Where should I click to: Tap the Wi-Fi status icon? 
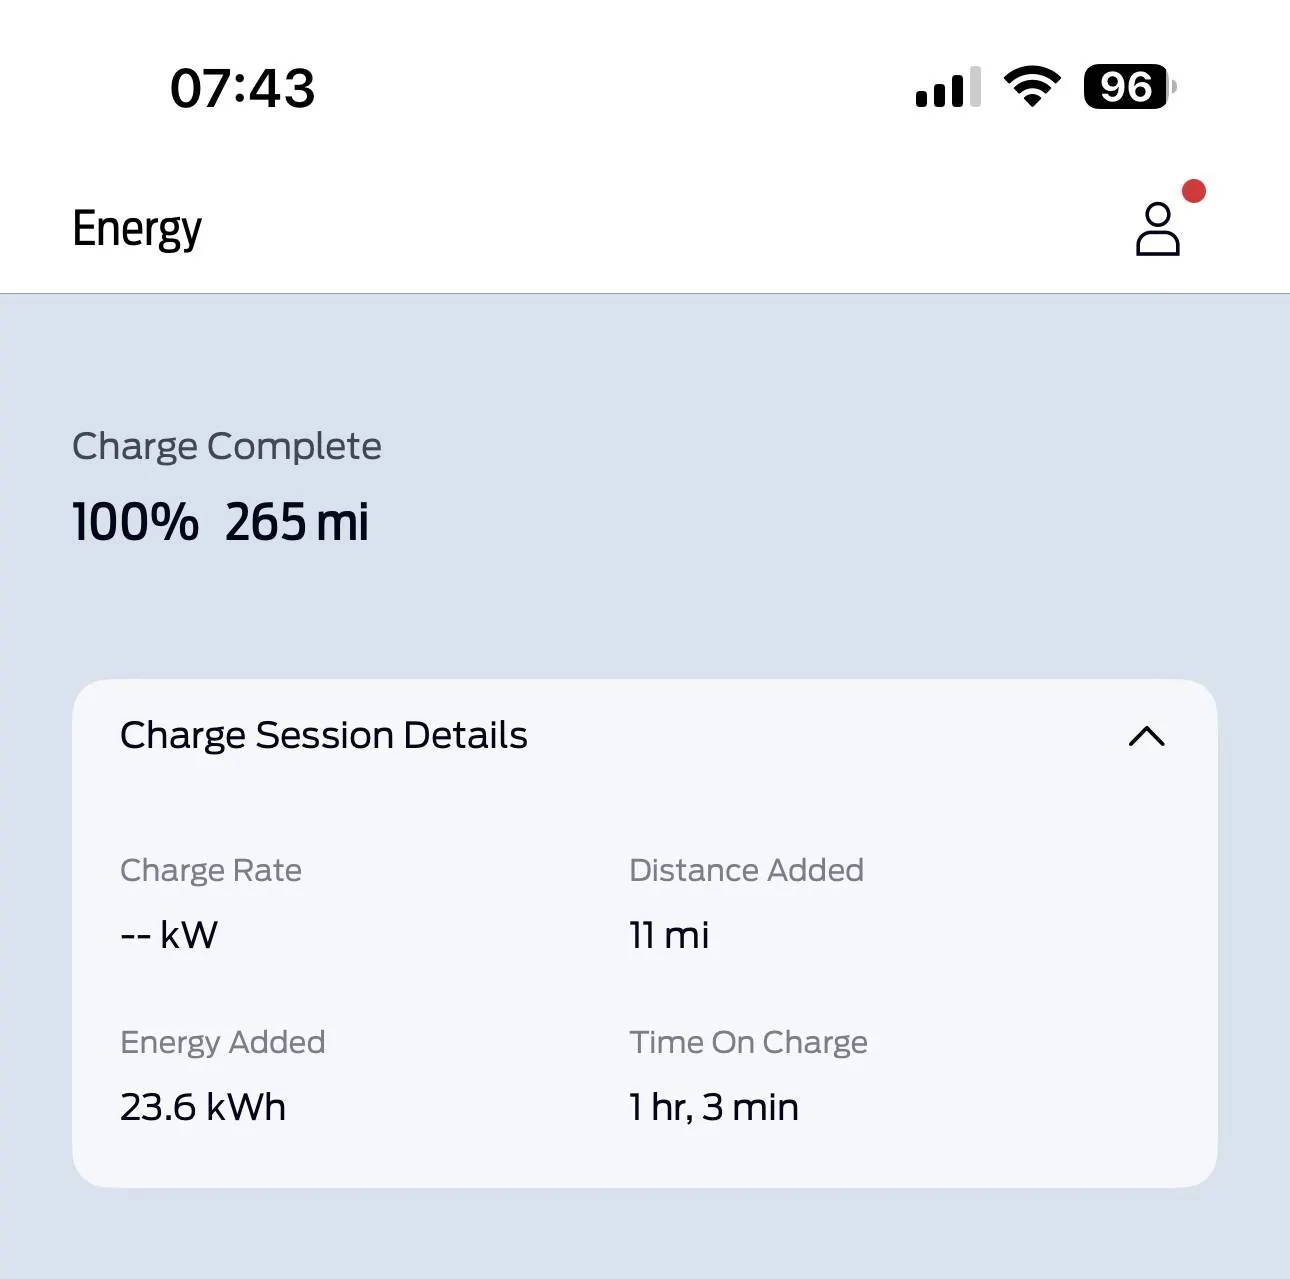[x=1032, y=87]
